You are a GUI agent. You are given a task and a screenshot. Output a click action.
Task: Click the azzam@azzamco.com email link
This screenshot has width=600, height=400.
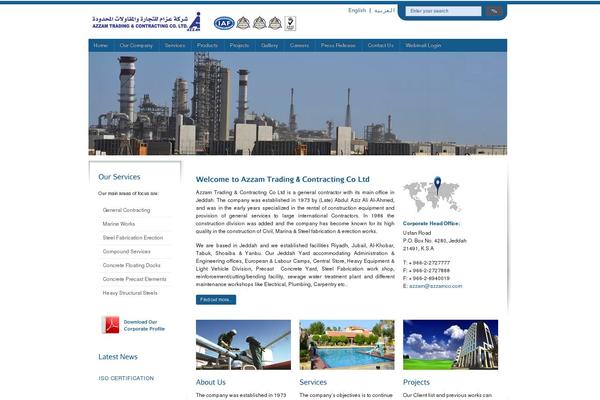coord(435,286)
